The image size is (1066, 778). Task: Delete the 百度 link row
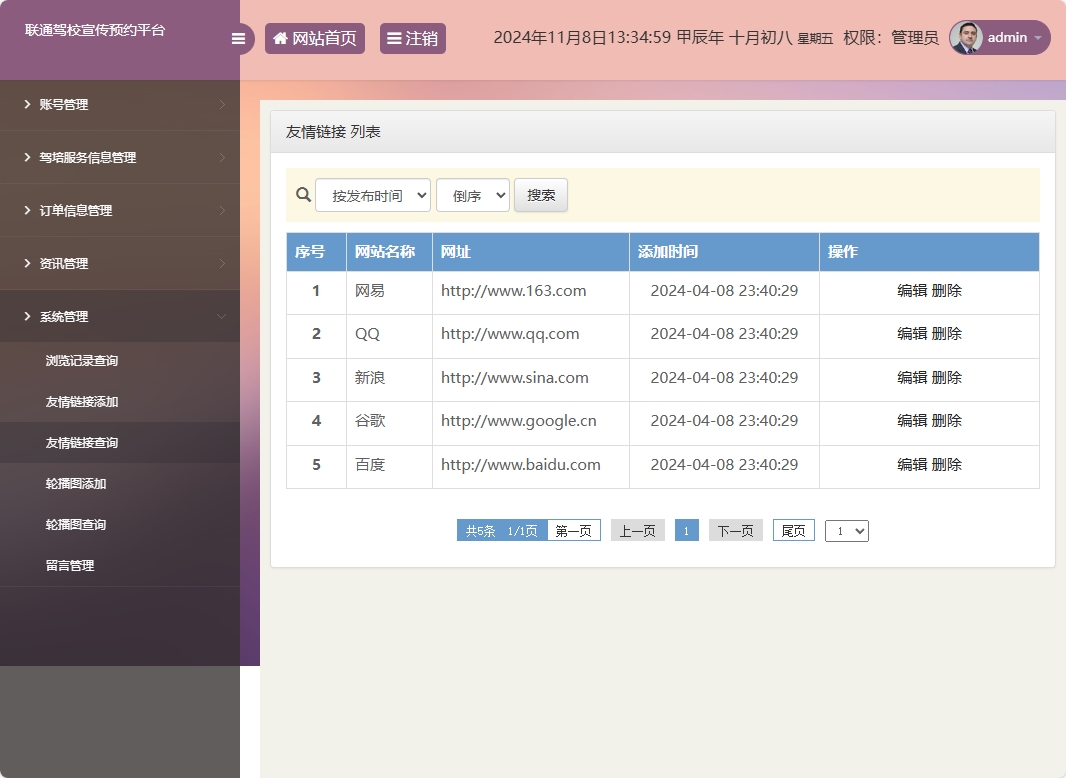[x=947, y=465]
